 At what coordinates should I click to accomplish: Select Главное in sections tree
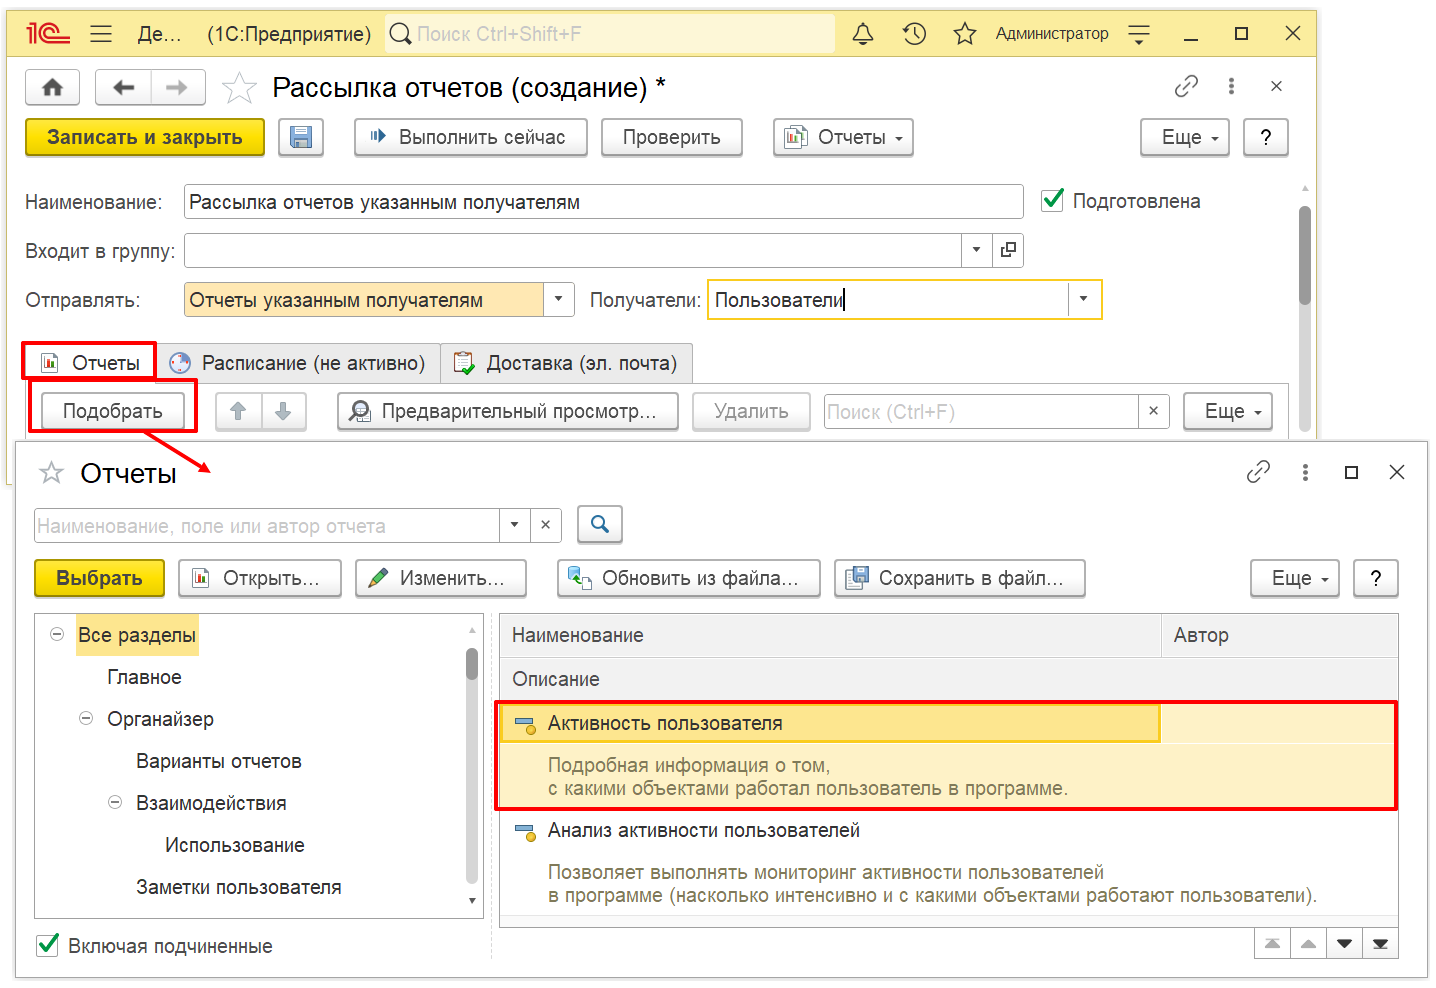[145, 677]
